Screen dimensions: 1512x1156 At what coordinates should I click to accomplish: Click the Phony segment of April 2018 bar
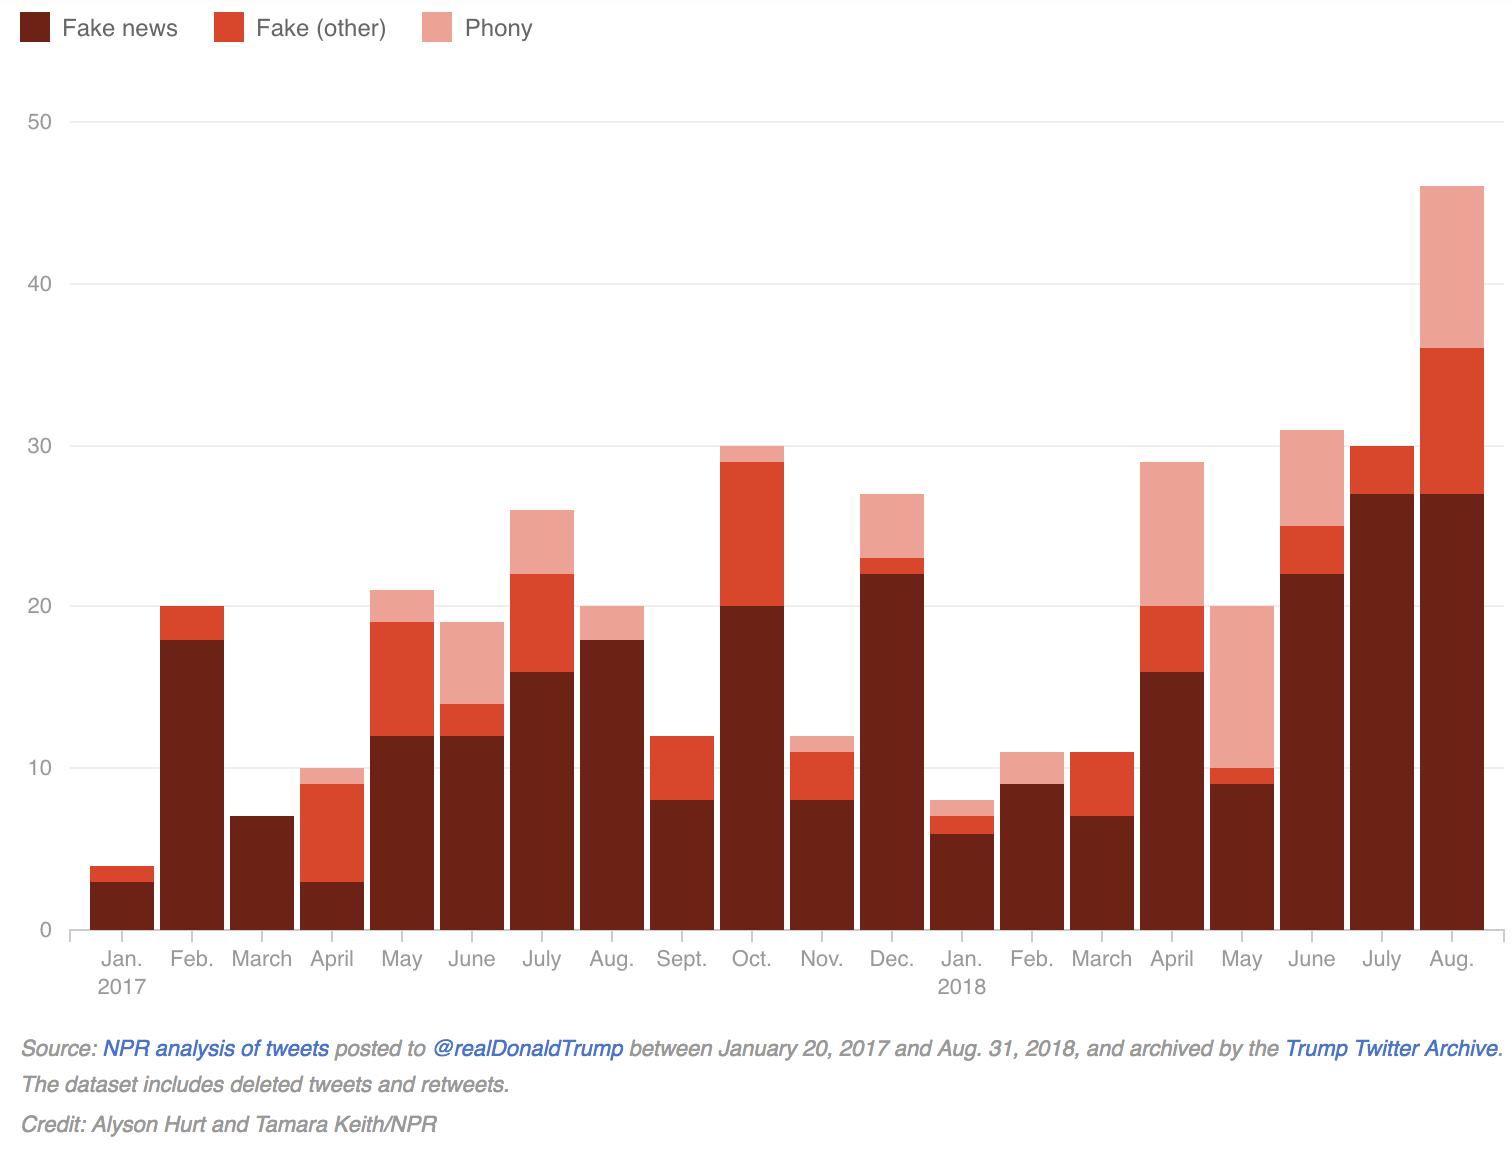tap(1171, 534)
